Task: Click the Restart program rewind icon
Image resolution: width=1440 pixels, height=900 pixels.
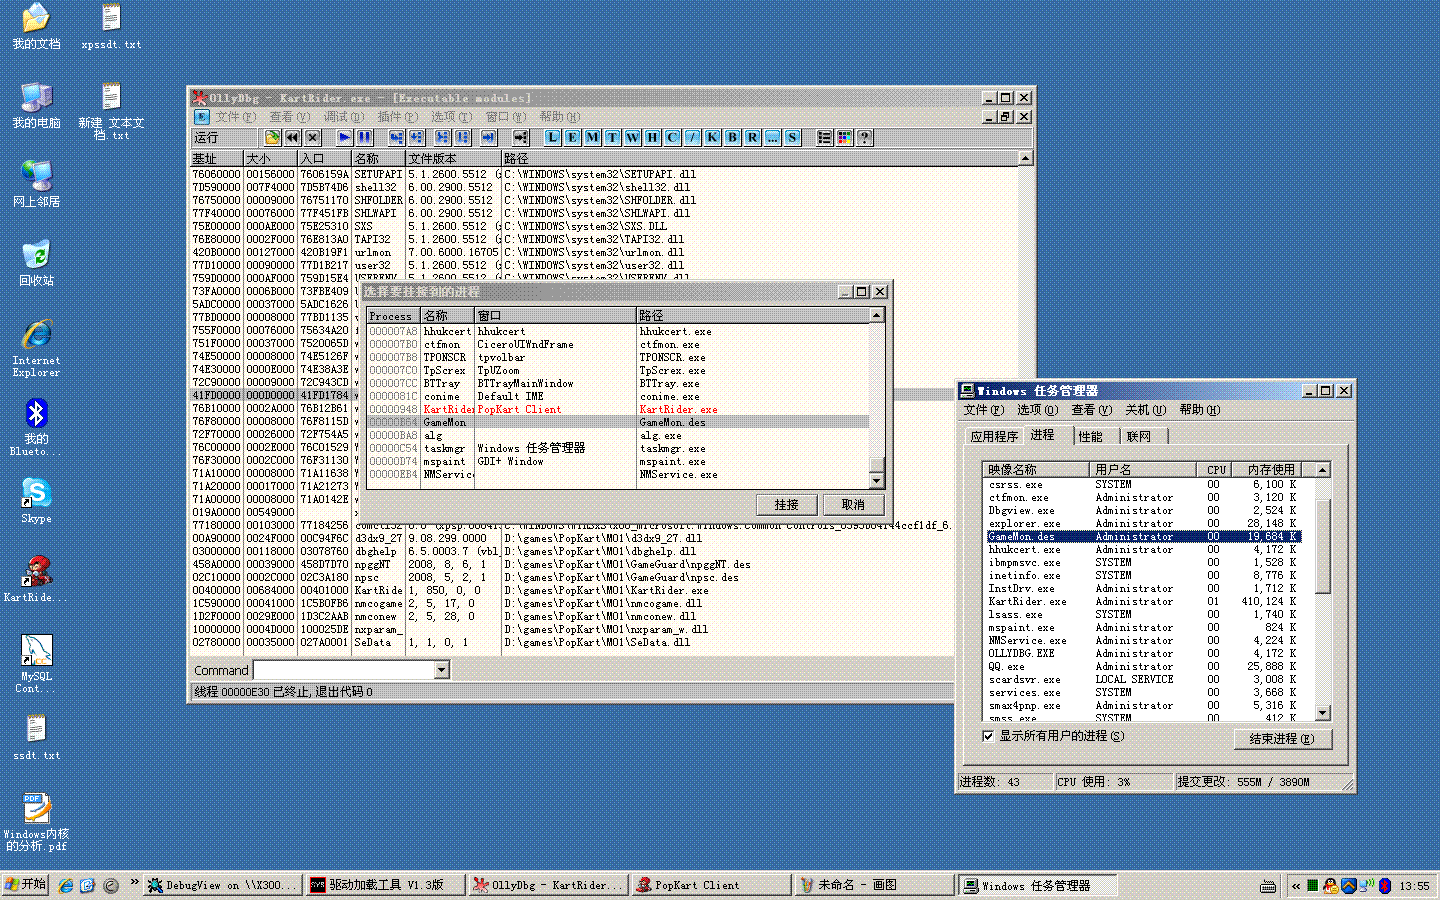Action: pyautogui.click(x=292, y=138)
